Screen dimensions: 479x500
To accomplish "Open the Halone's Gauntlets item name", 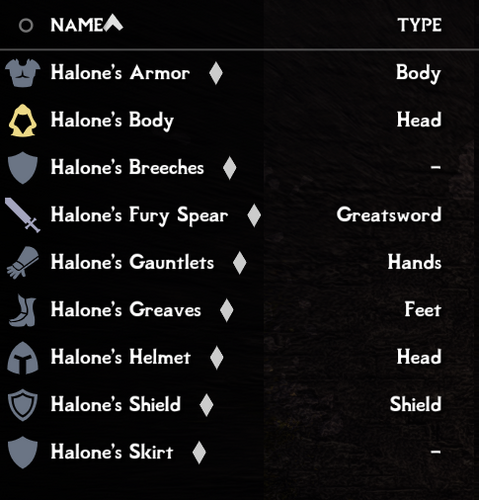I will [x=132, y=262].
